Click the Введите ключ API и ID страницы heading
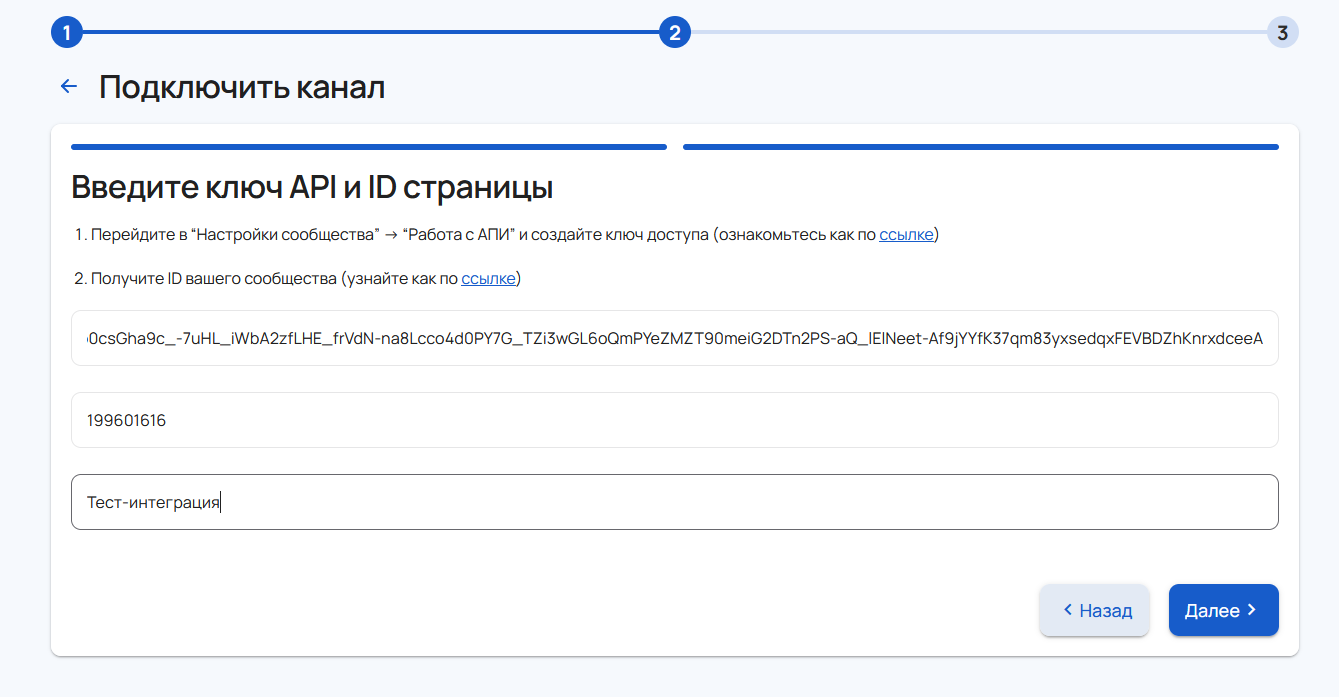This screenshot has width=1339, height=697. [312, 188]
